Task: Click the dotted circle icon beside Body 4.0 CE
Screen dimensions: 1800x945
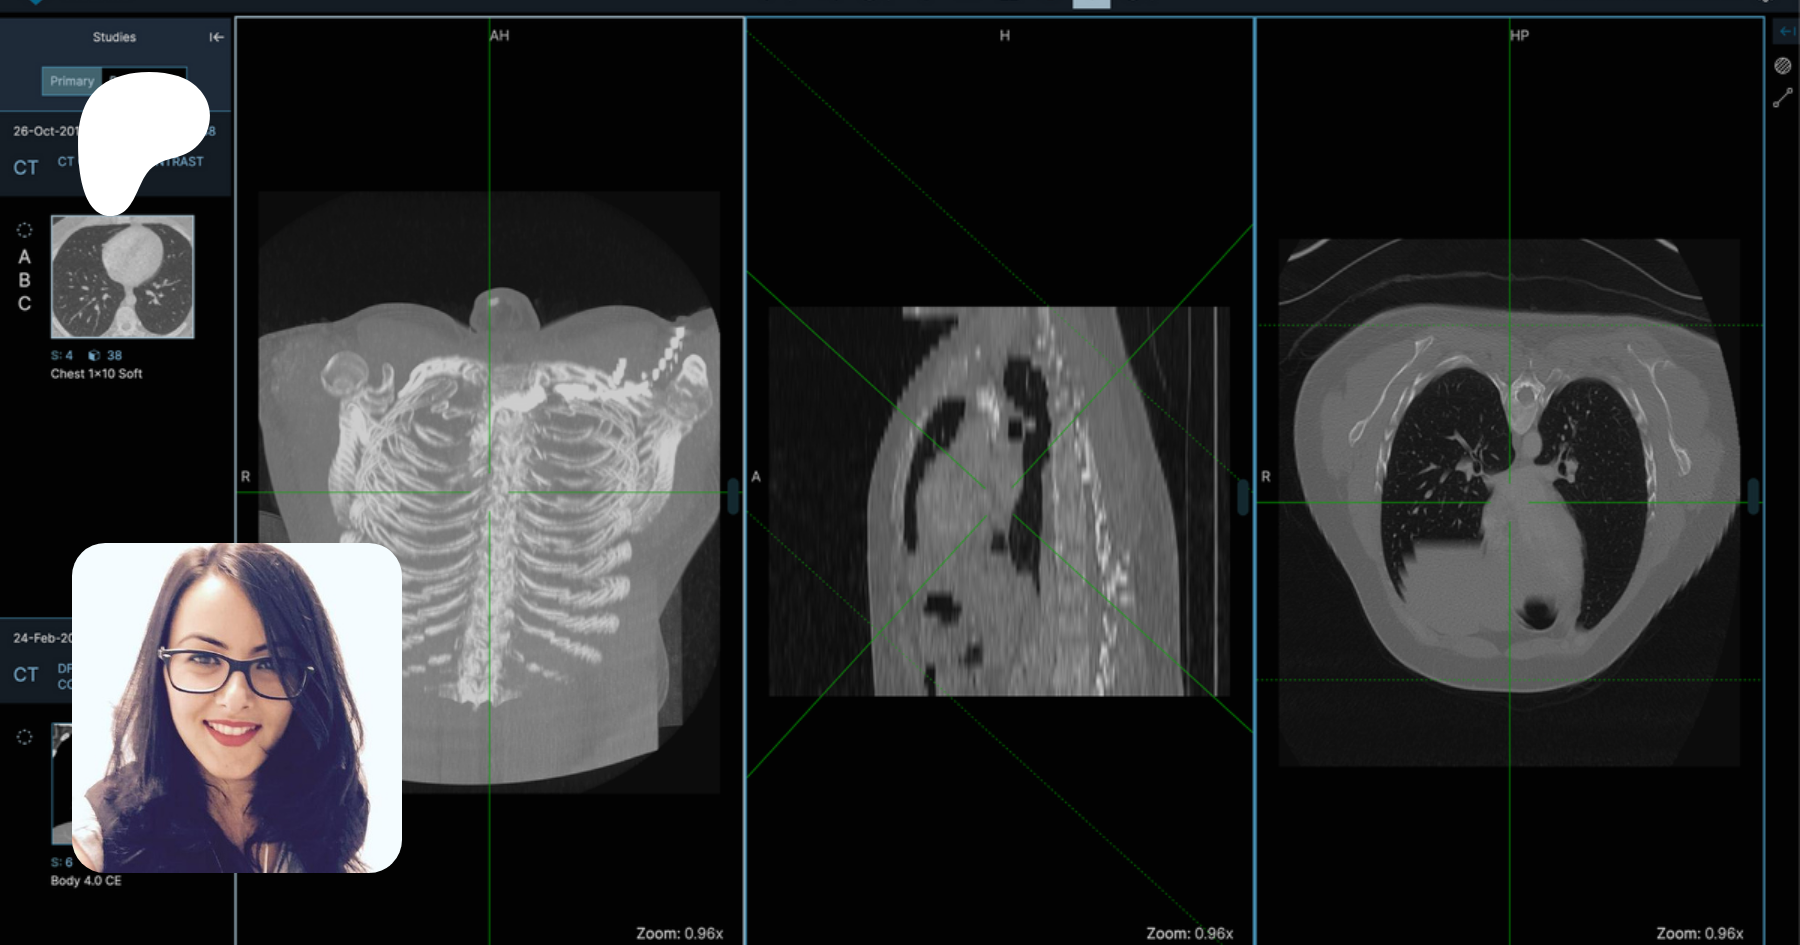Action: 25,737
